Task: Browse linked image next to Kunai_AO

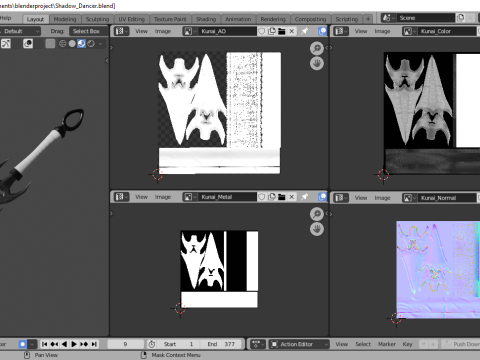Action: click(190, 31)
